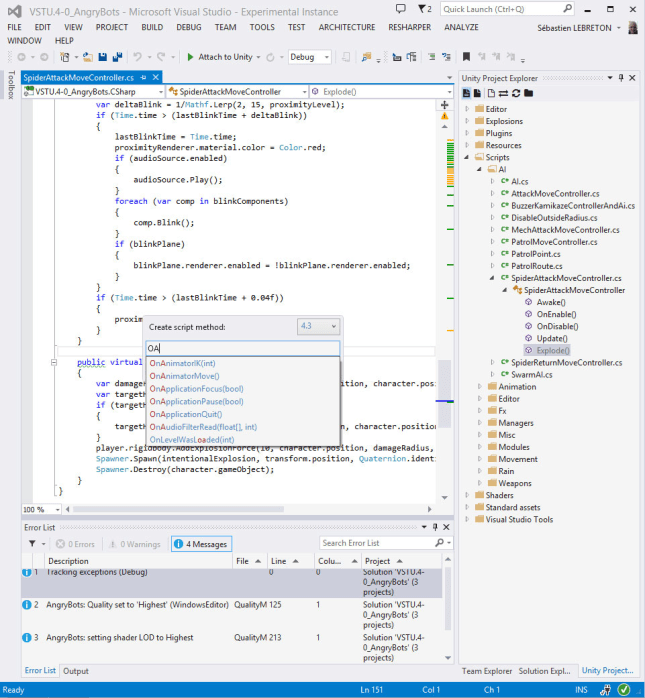This screenshot has width=645, height=698.
Task: Toggle the 0 Errors filter
Action: (75, 544)
